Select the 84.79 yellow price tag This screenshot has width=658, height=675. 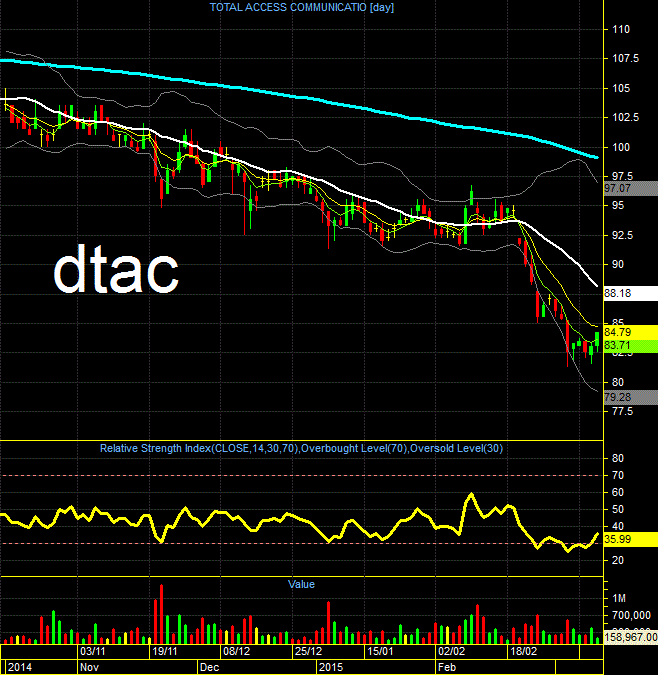click(630, 332)
